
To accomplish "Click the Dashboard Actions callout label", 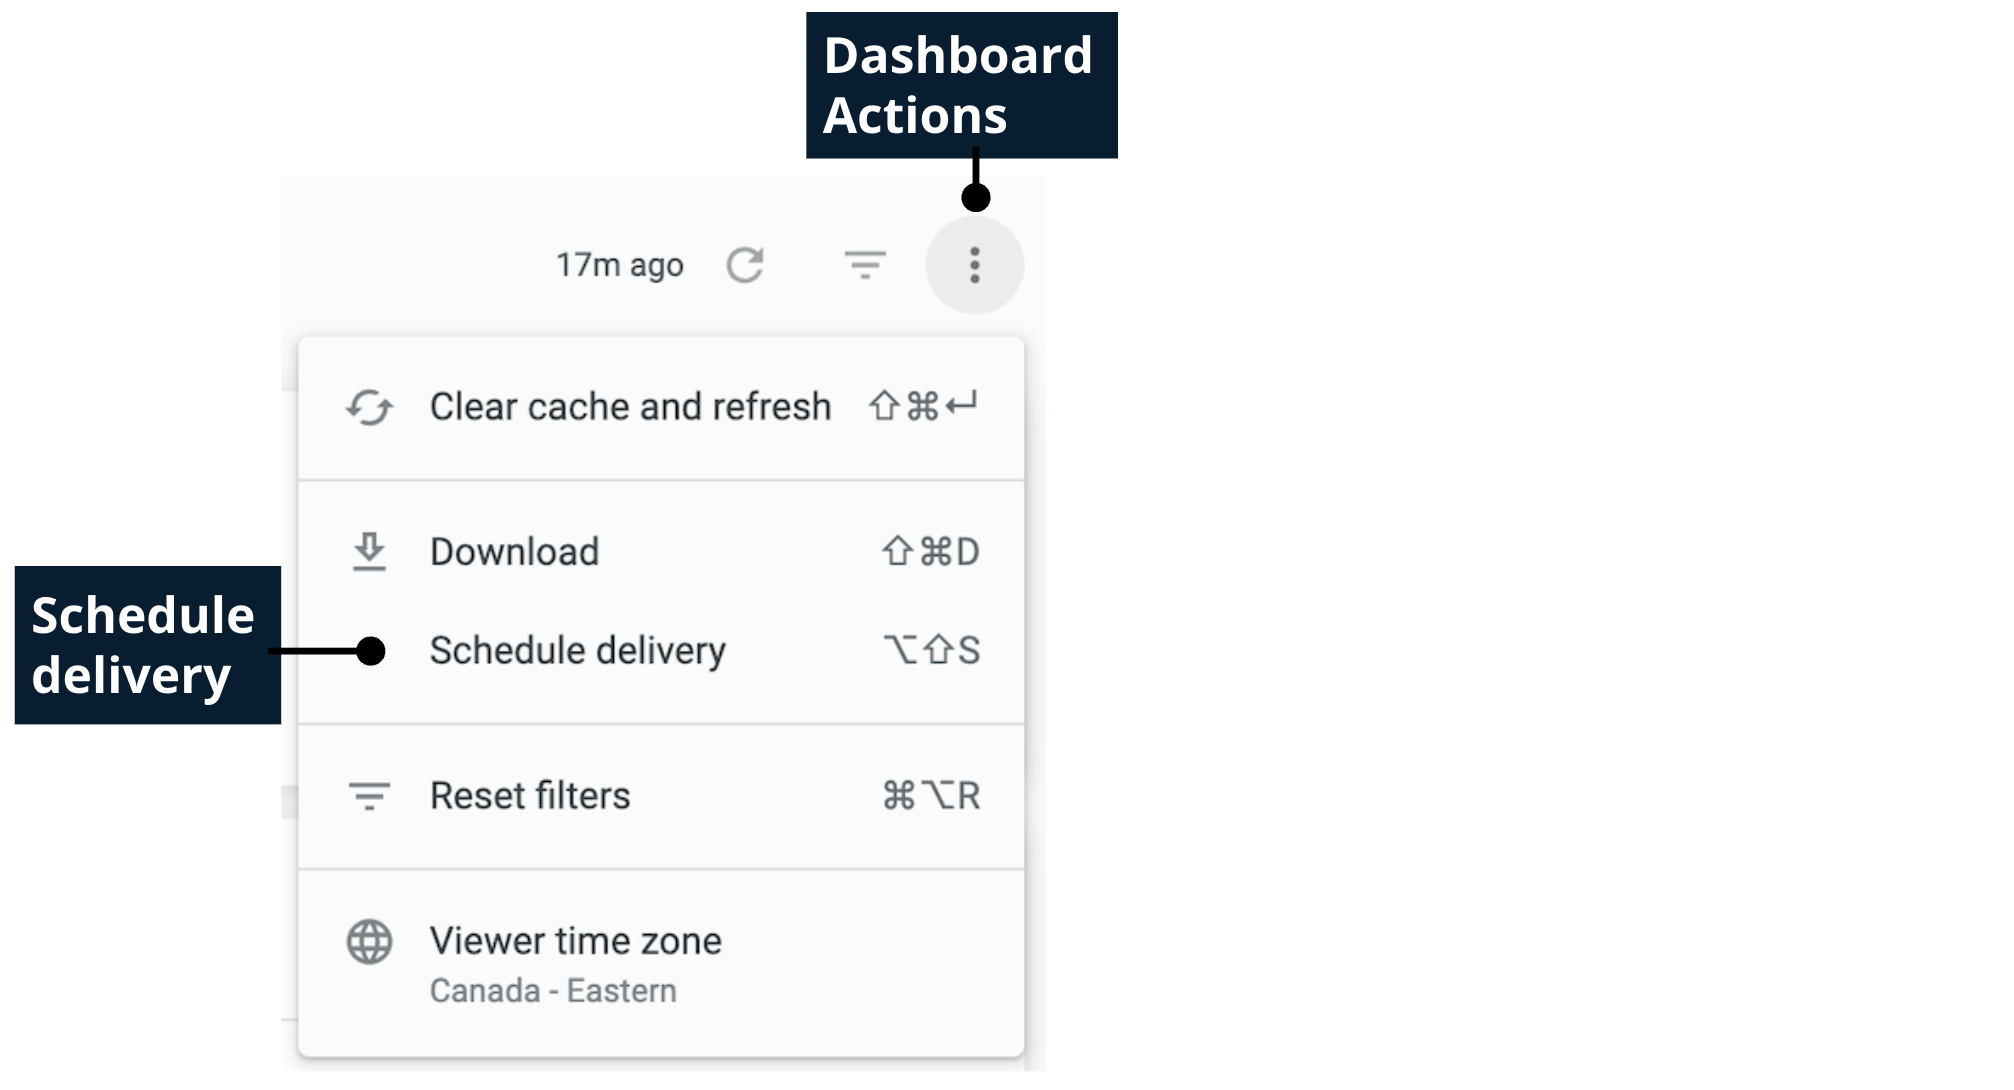I will click(x=960, y=85).
